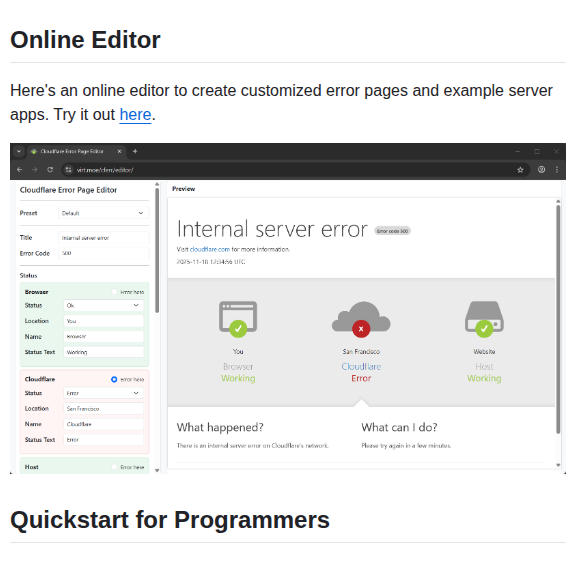This screenshot has width=569, height=561.
Task: Click the tab search chevron in browser
Action: (x=19, y=151)
